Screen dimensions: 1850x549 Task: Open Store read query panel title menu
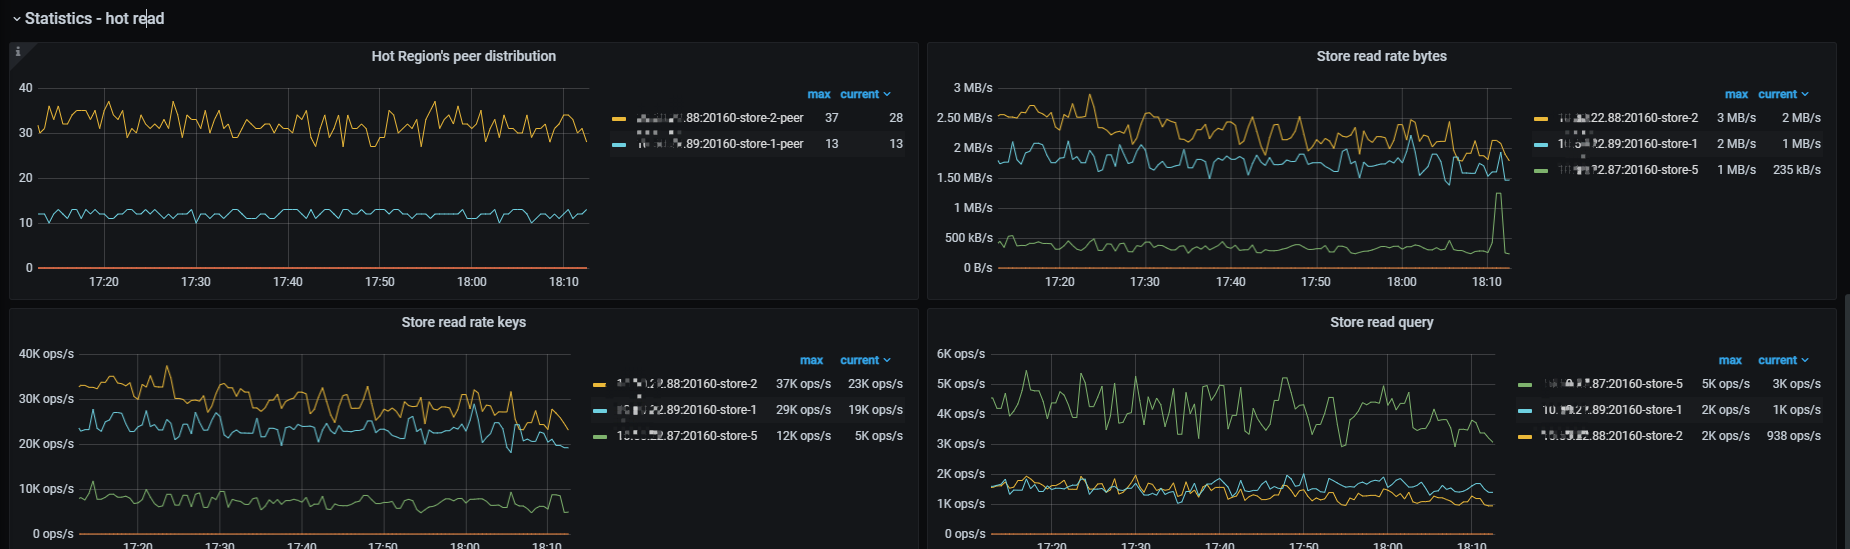point(1381,322)
